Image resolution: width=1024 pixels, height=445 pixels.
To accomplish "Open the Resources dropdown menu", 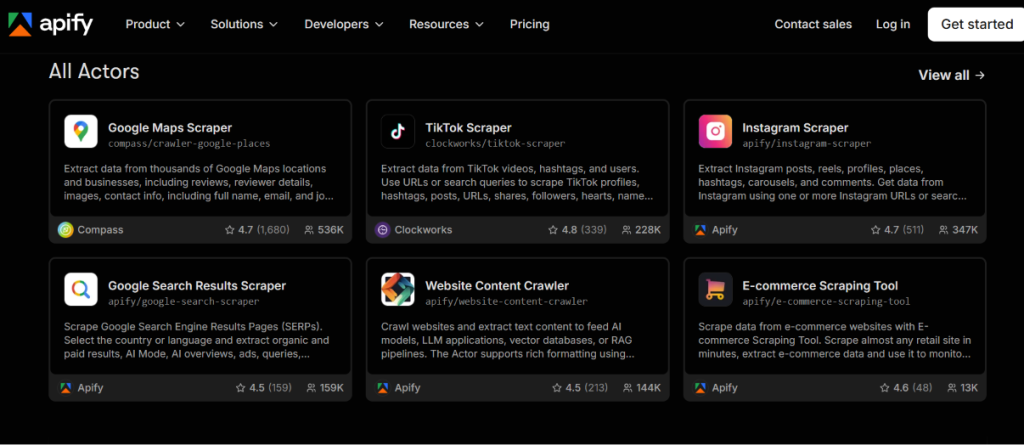I will click(446, 24).
